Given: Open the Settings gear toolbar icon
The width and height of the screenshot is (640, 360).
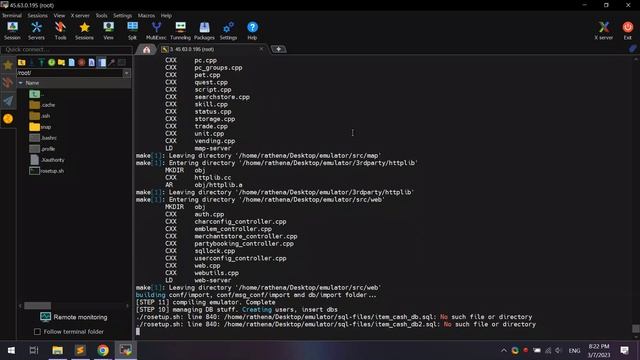Looking at the screenshot, I should click(228, 31).
